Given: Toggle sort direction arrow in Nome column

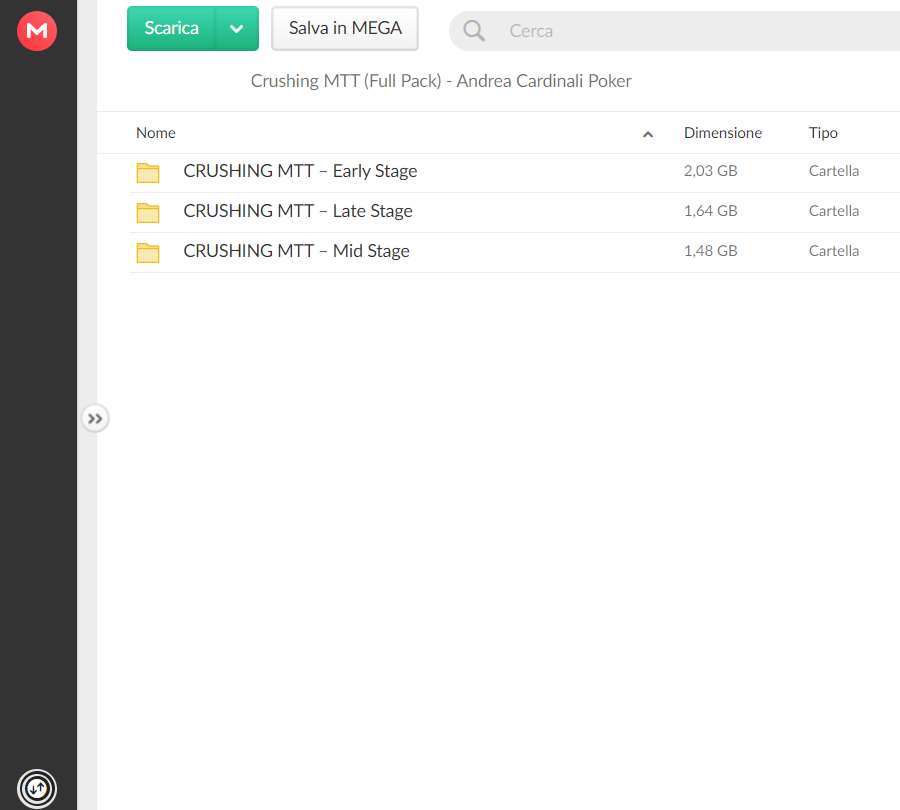Looking at the screenshot, I should coord(648,134).
